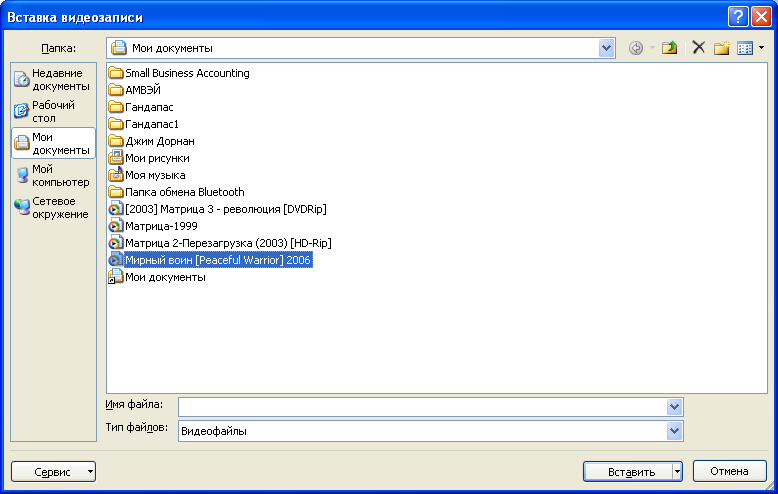The width and height of the screenshot is (778, 494).
Task: Open Недавние документы in the places bar
Action: (x=53, y=79)
